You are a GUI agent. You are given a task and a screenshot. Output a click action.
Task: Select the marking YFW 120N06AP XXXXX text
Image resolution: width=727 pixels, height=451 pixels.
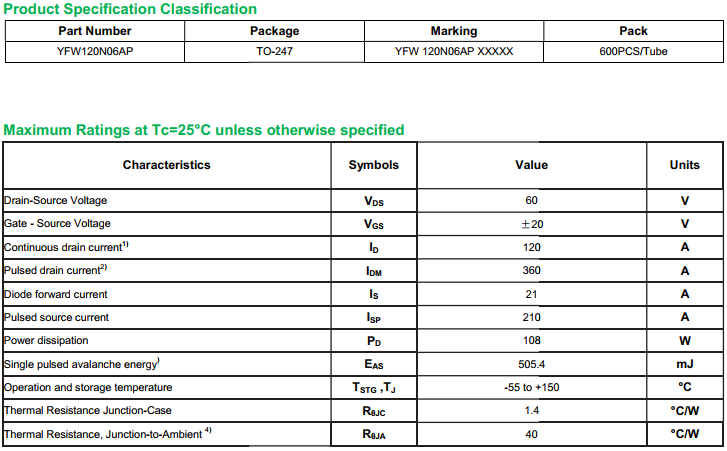click(453, 51)
